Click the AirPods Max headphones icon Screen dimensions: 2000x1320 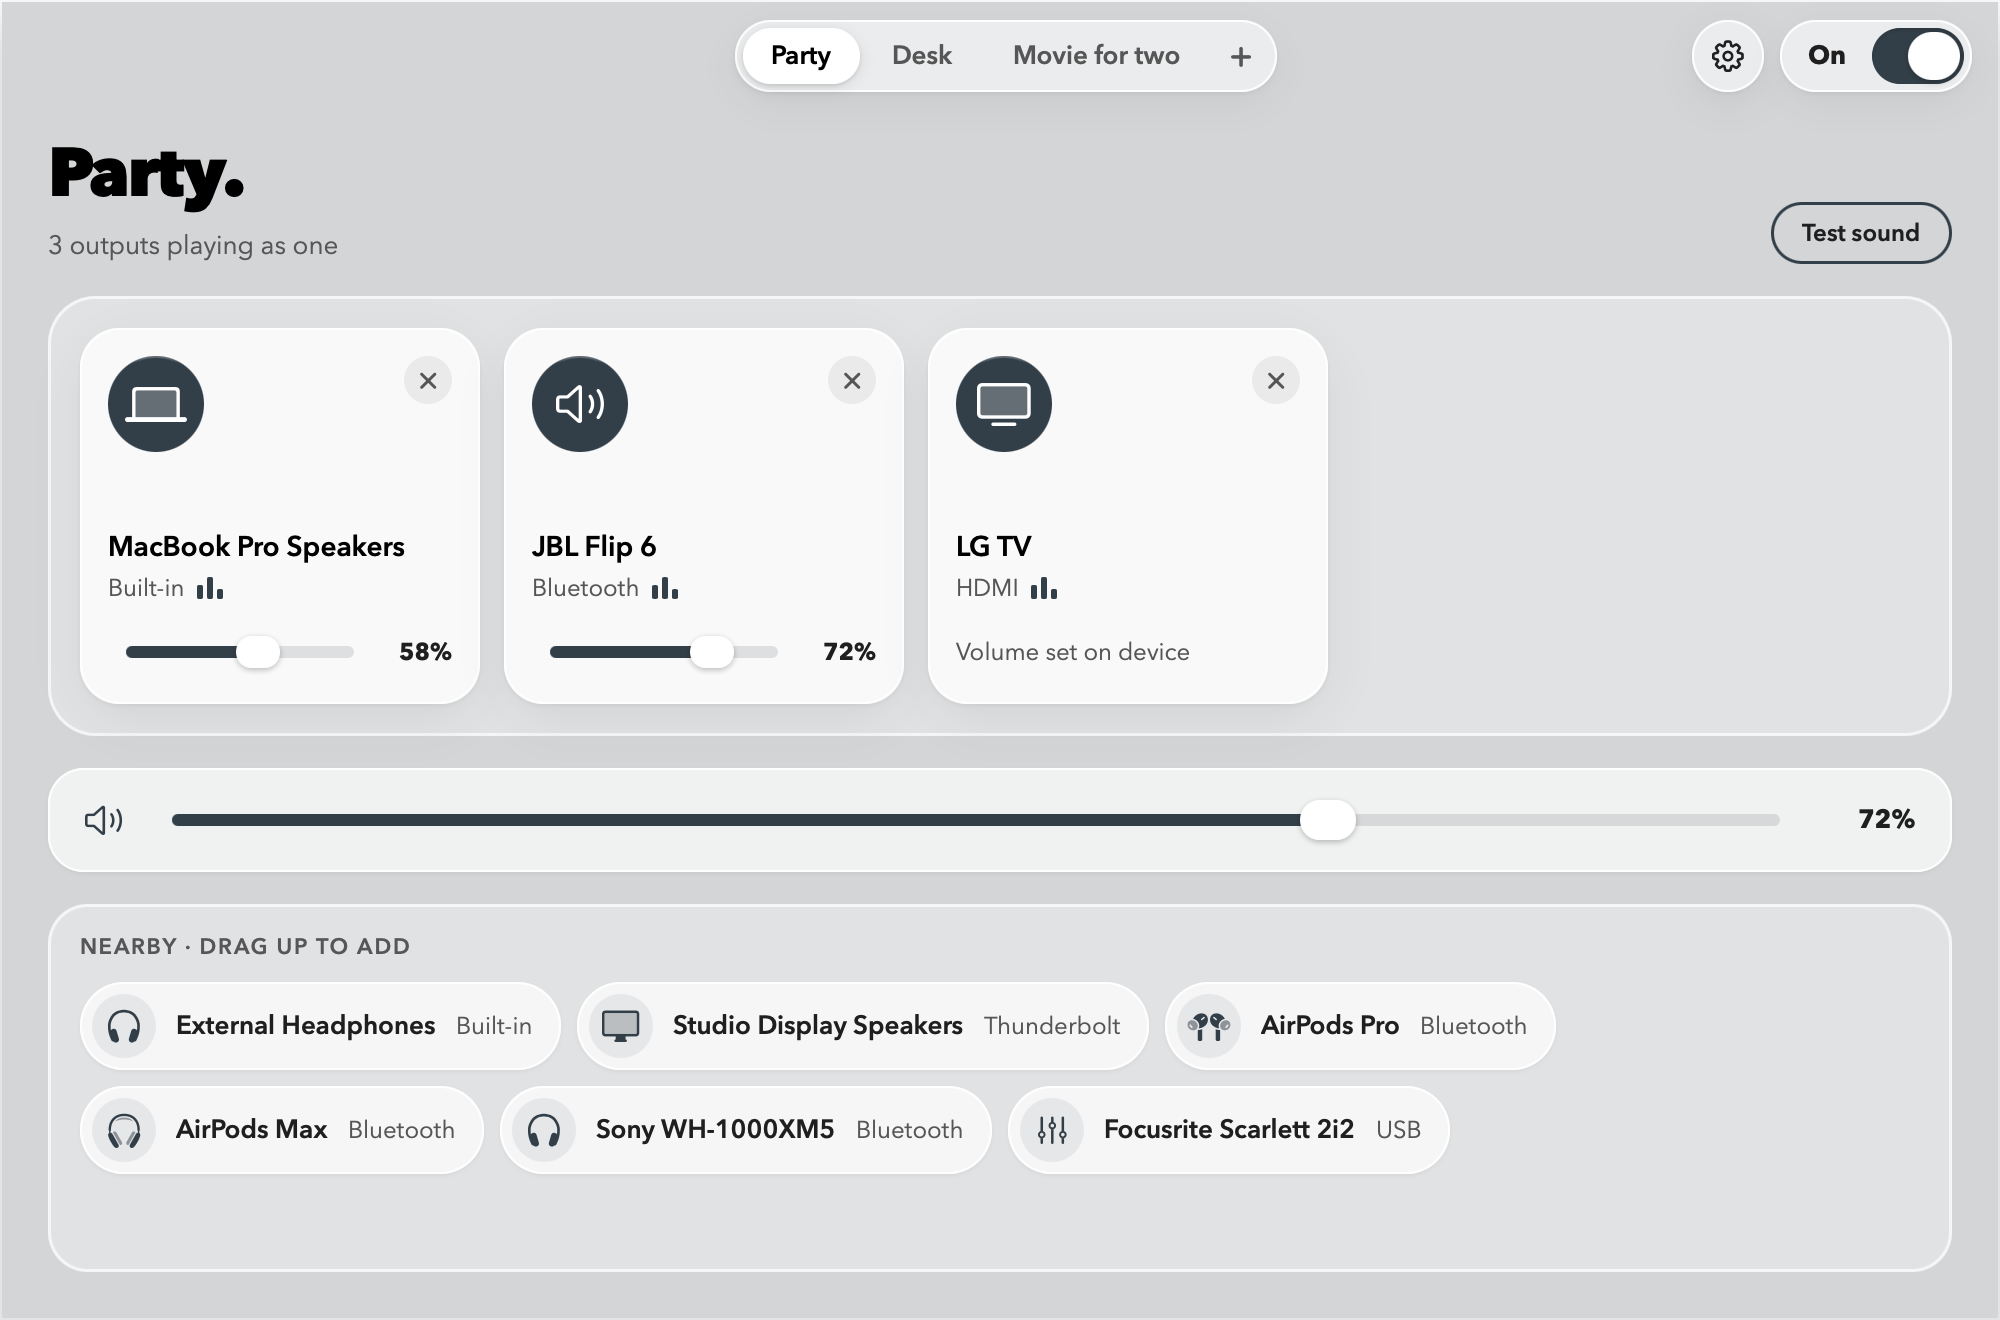pos(124,1130)
